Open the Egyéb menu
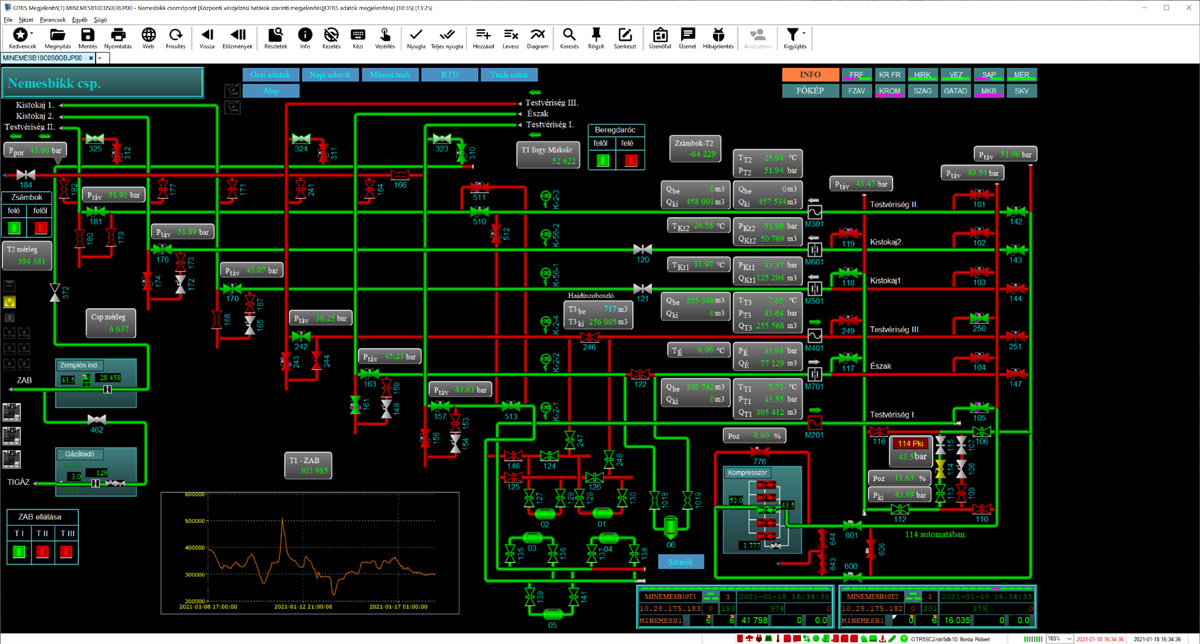1200x644 pixels. click(x=81, y=19)
